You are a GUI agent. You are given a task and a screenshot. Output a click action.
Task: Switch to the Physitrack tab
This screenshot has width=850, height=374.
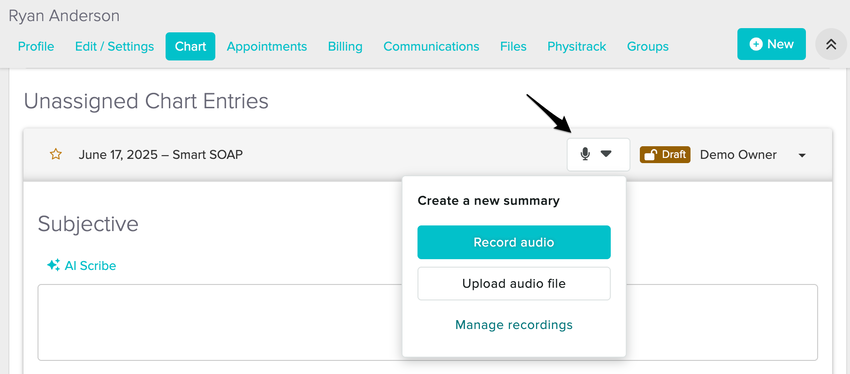(x=577, y=47)
